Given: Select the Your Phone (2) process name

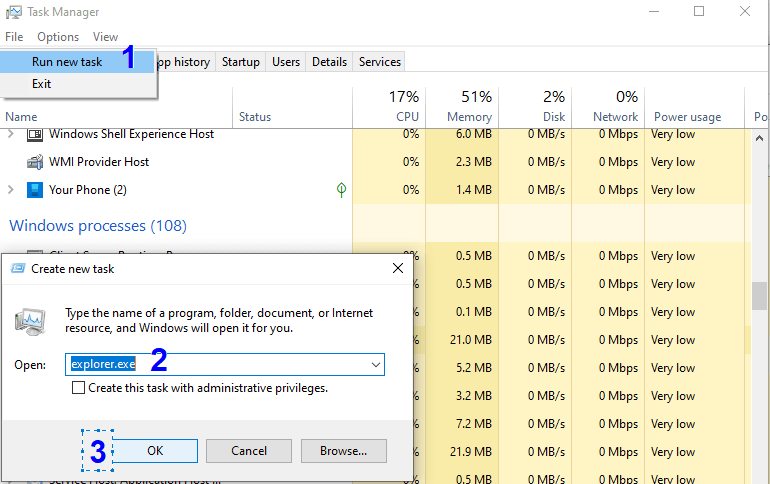Looking at the screenshot, I should click(x=87, y=190).
